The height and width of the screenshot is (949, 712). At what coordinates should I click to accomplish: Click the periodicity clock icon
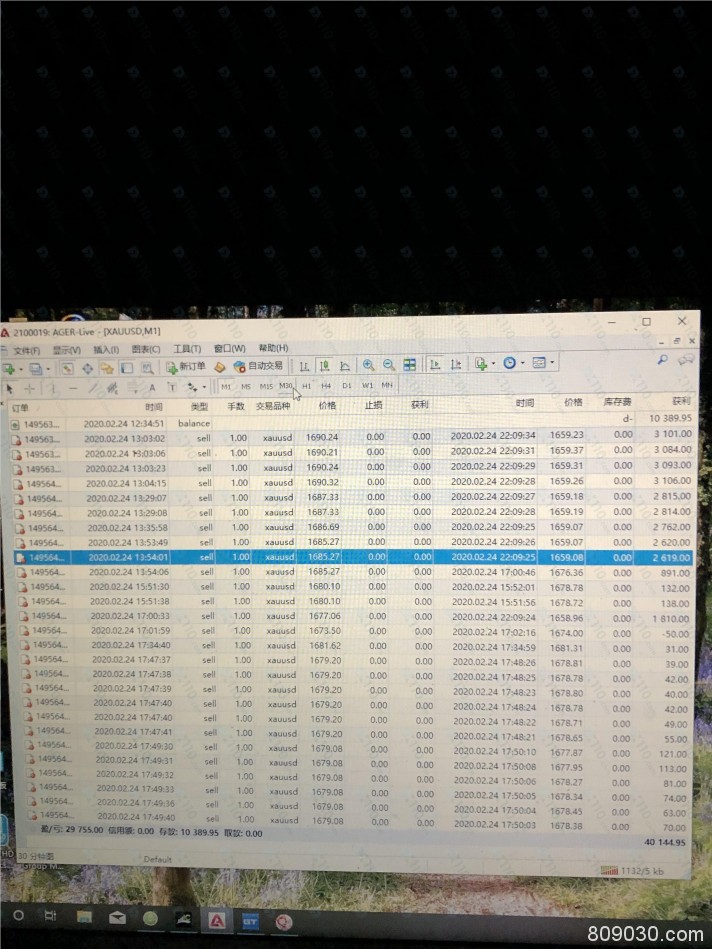[x=510, y=363]
